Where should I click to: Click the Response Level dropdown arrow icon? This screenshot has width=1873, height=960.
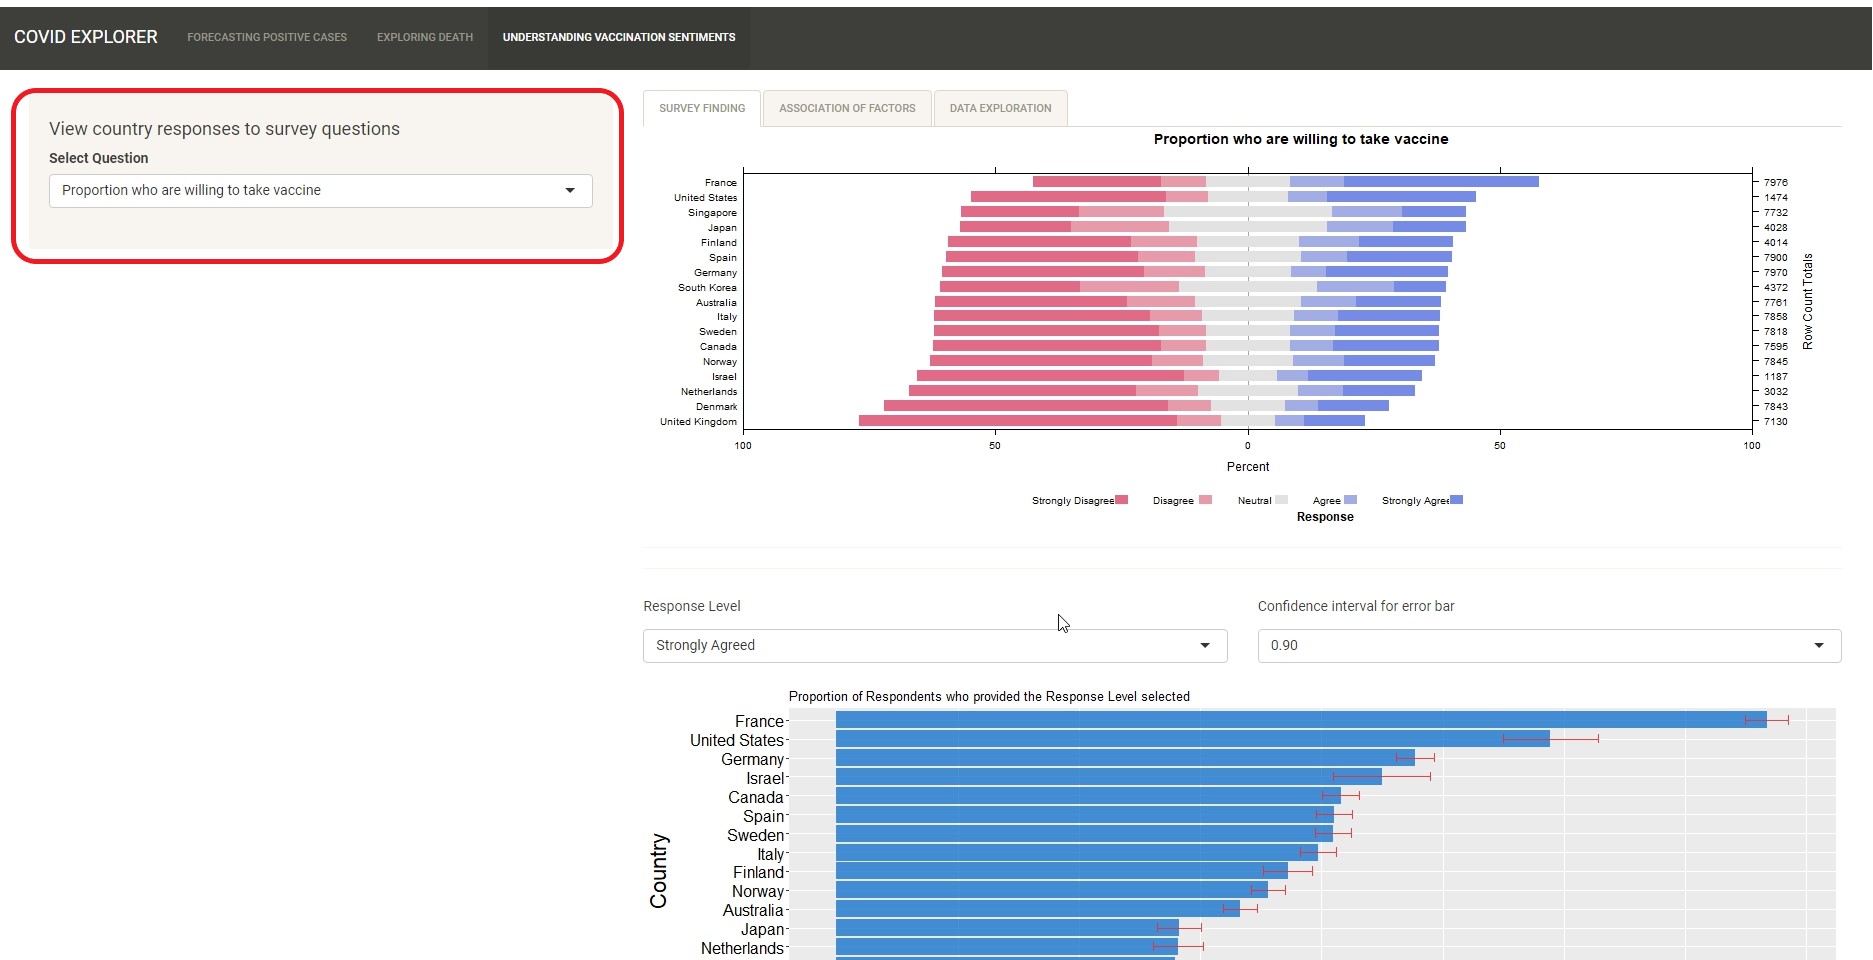pos(1205,646)
